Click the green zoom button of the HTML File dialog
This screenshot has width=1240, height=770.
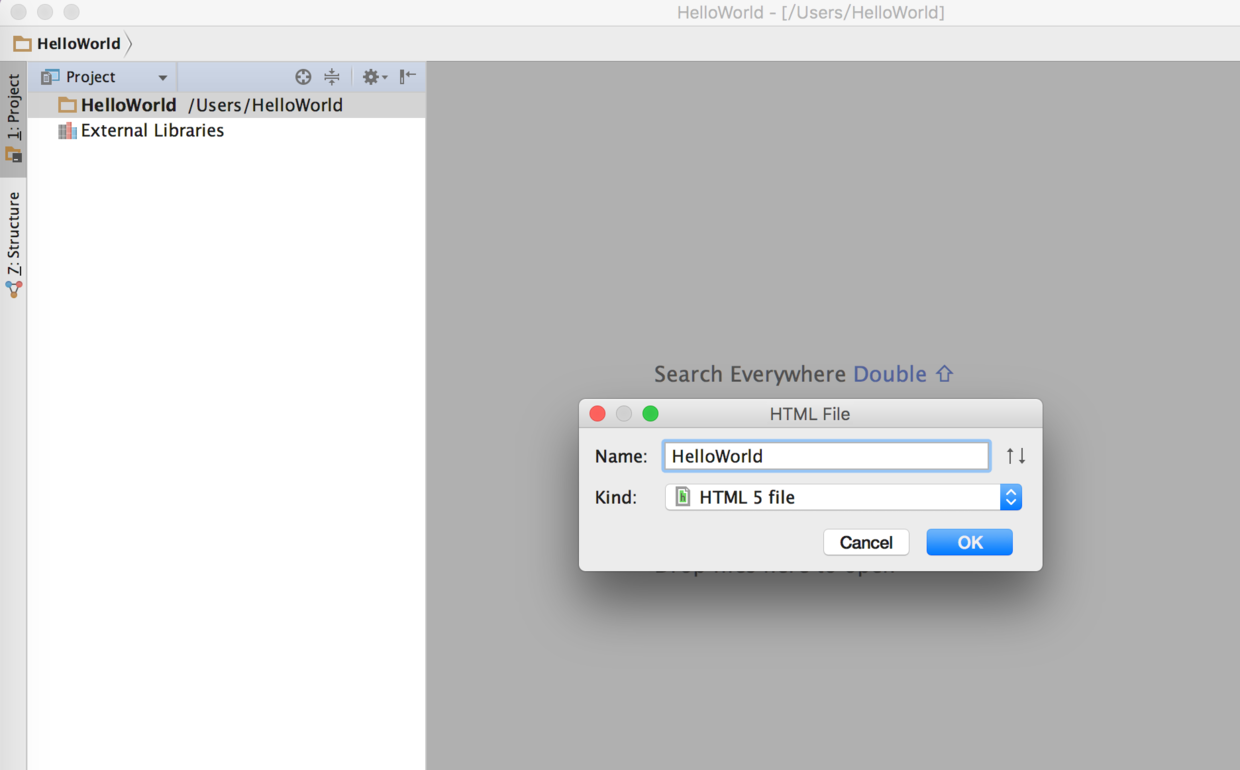point(650,414)
